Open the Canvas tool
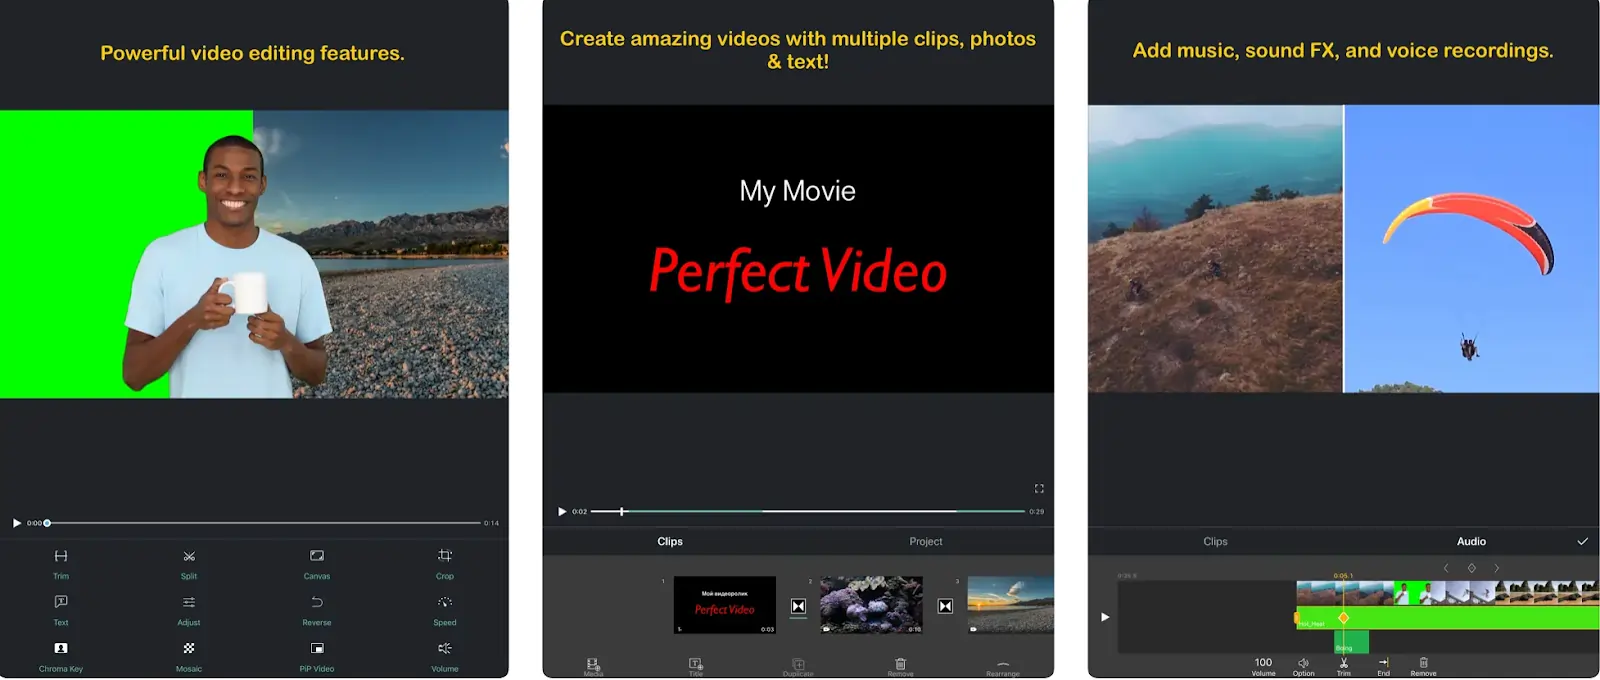The image size is (1600, 680). (x=317, y=563)
